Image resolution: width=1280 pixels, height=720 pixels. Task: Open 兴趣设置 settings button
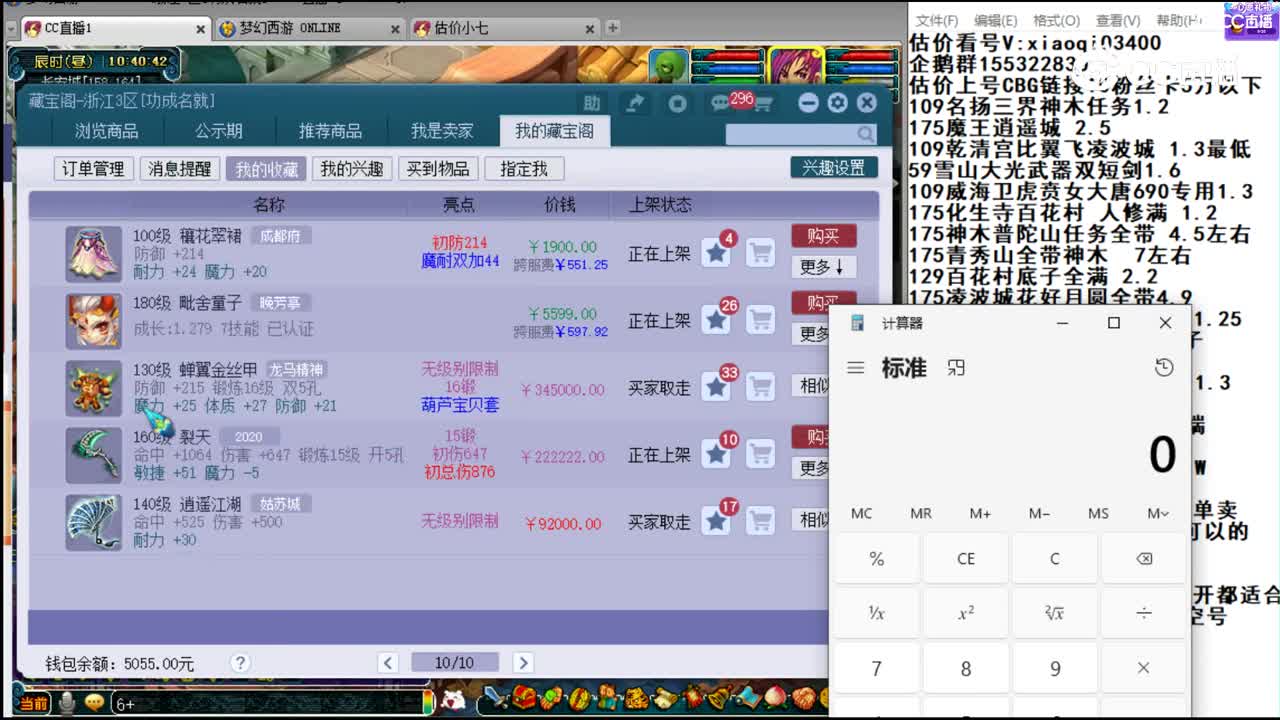[x=835, y=165]
